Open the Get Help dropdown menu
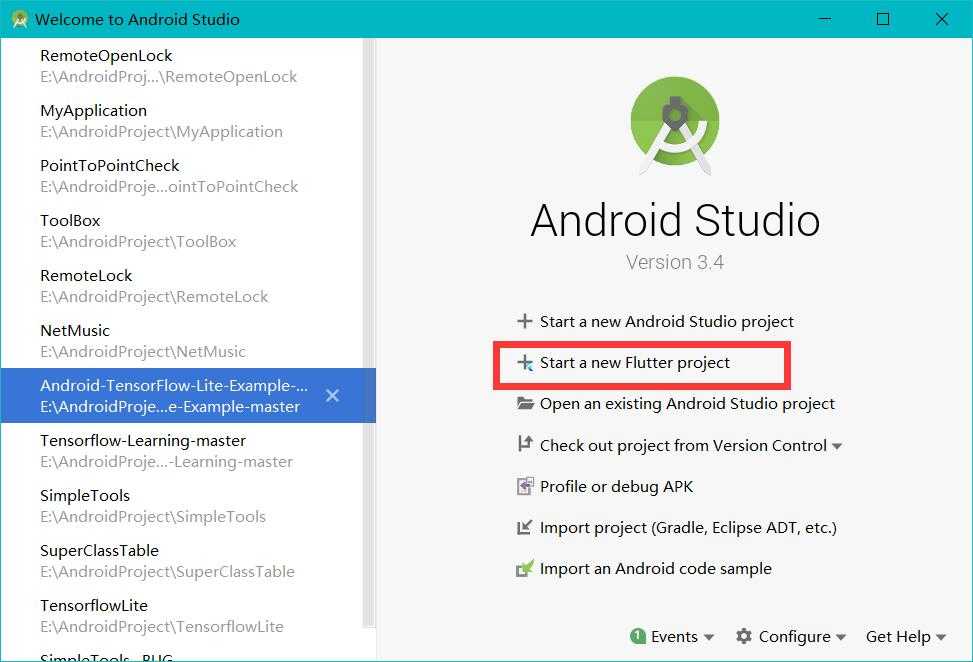The height and width of the screenshot is (662, 973). coord(905,637)
